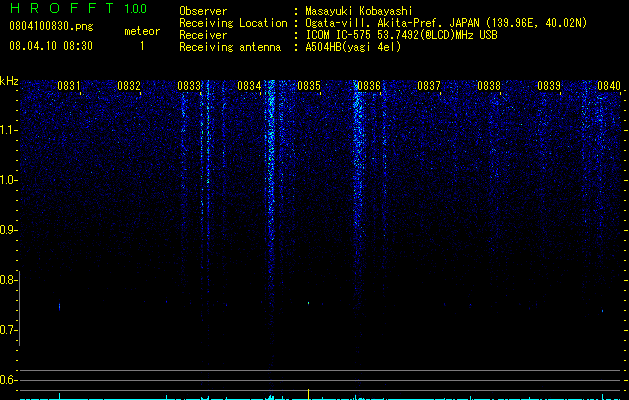Click the meteor count value 1
The height and width of the screenshot is (400, 629).
(x=142, y=46)
